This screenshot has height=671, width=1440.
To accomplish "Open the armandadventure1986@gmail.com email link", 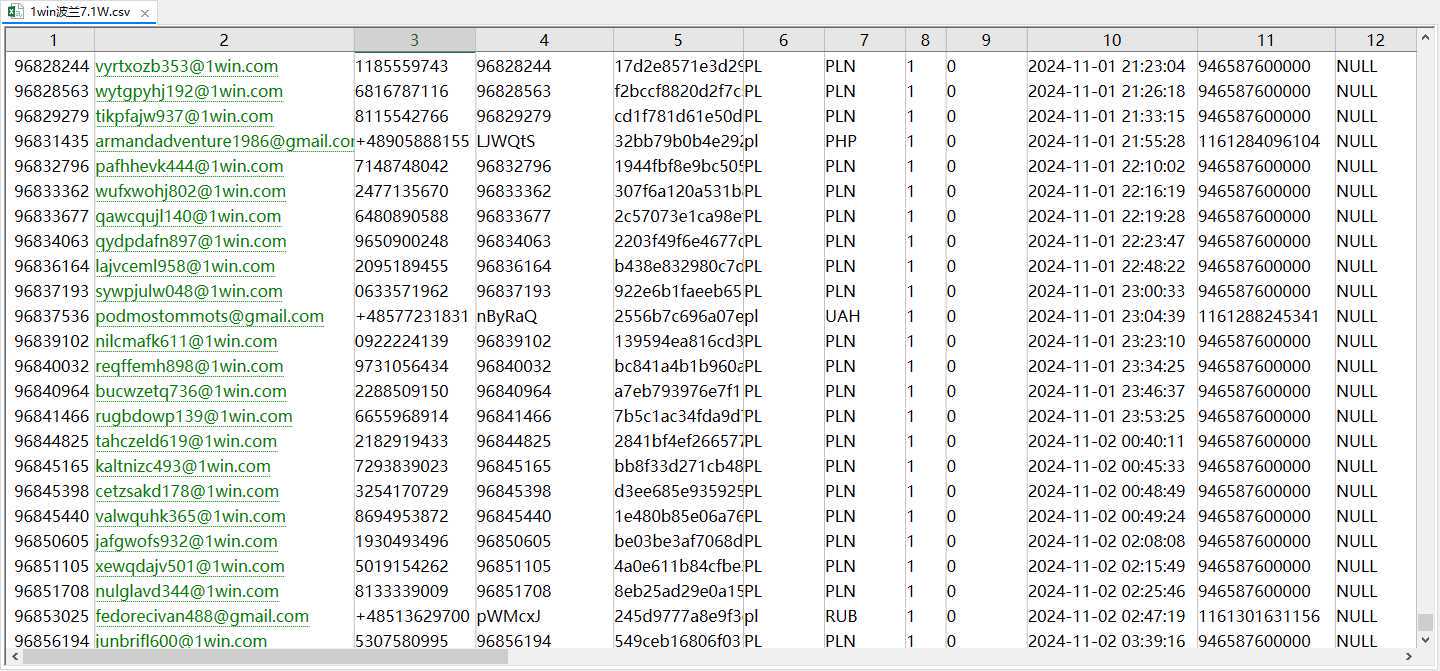I will 225,141.
